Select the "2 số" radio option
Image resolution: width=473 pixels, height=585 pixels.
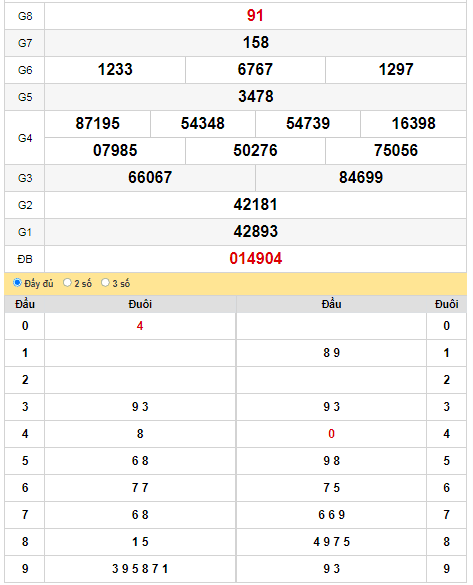coord(67,282)
